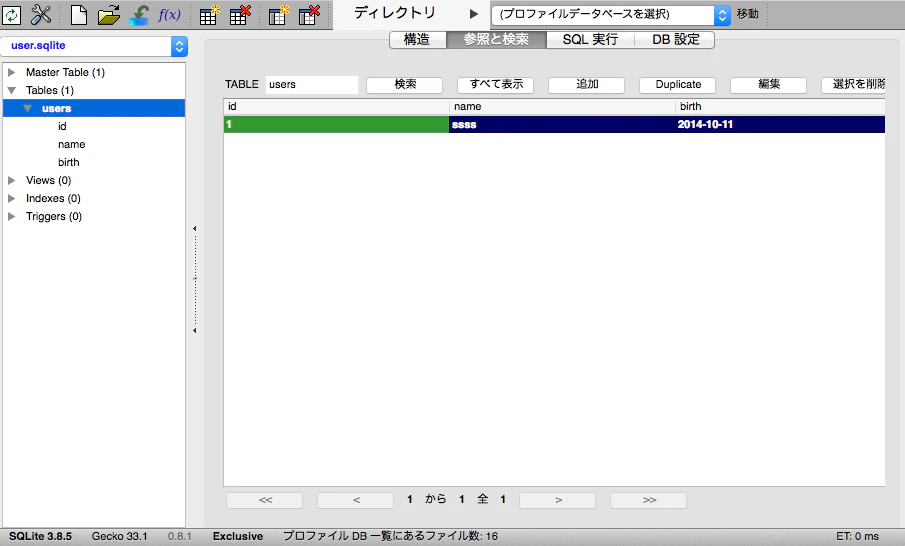Click drop table icon with red X
The height and width of the screenshot is (546, 905).
pyautogui.click(x=240, y=15)
